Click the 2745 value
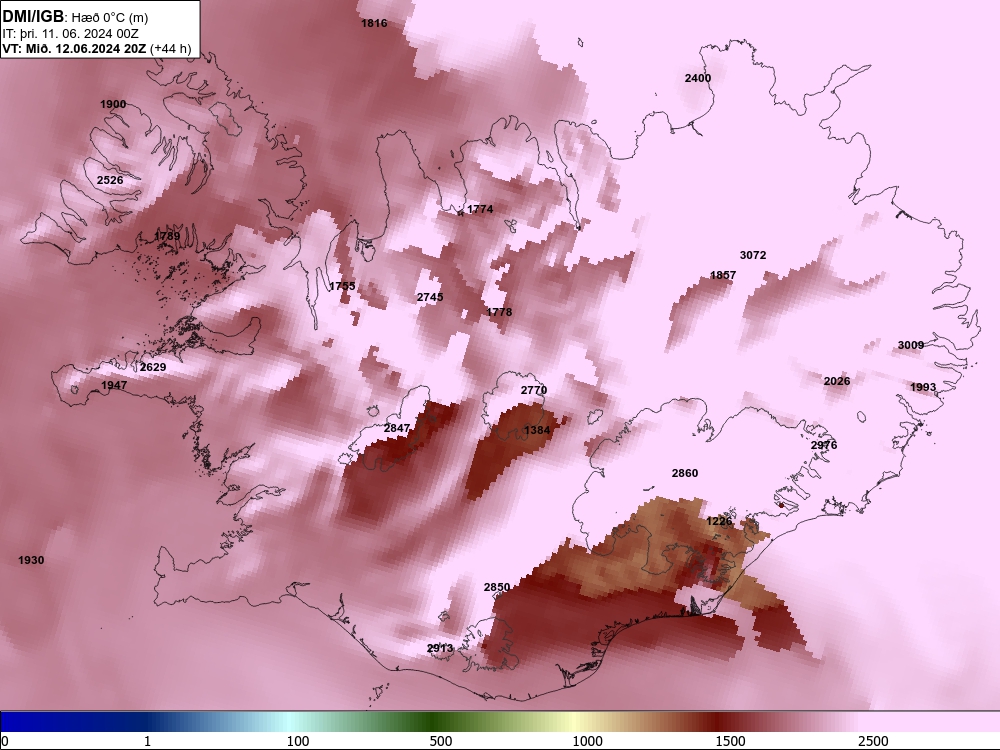The image size is (1000, 750). tap(430, 297)
